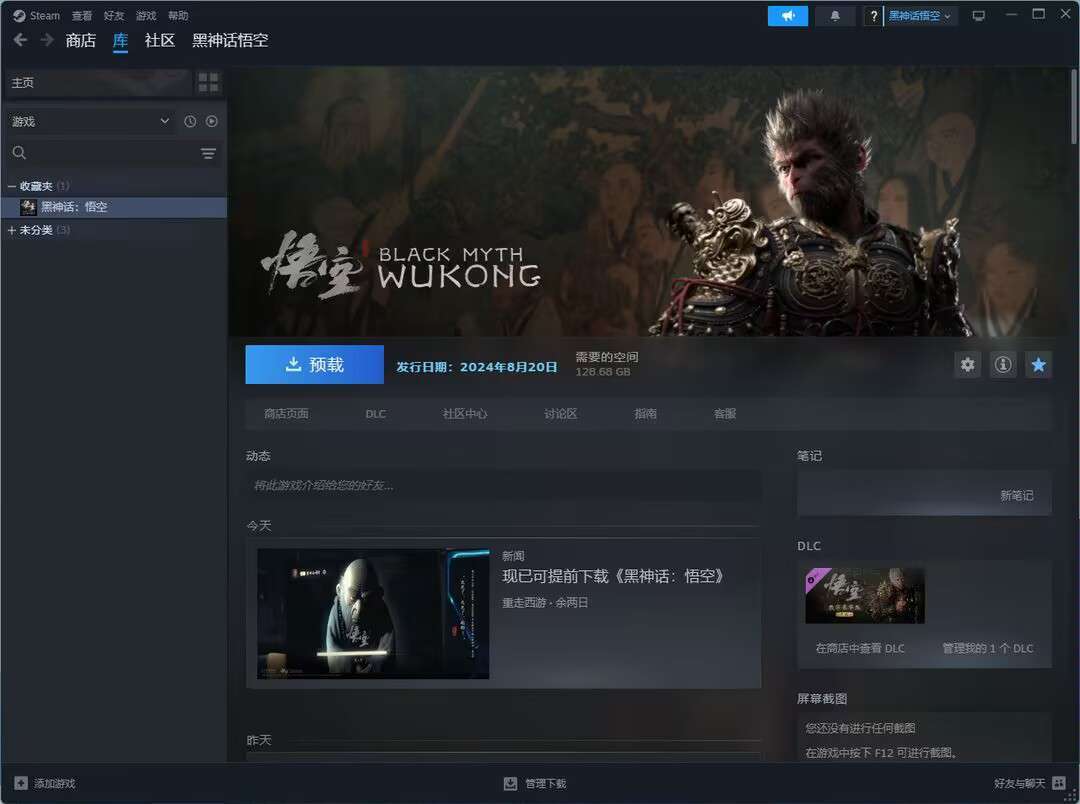Show game info icon
The height and width of the screenshot is (804, 1080).
[1003, 364]
